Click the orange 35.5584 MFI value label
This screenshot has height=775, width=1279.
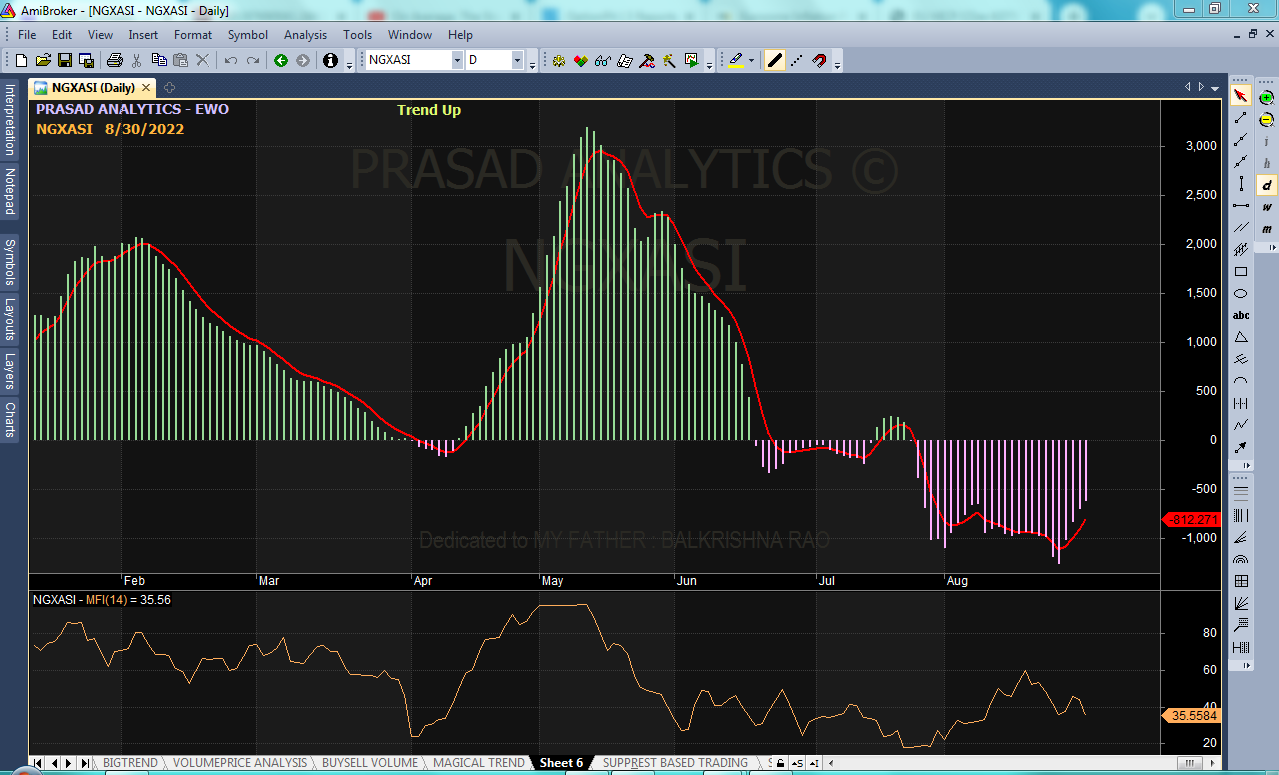(1192, 715)
